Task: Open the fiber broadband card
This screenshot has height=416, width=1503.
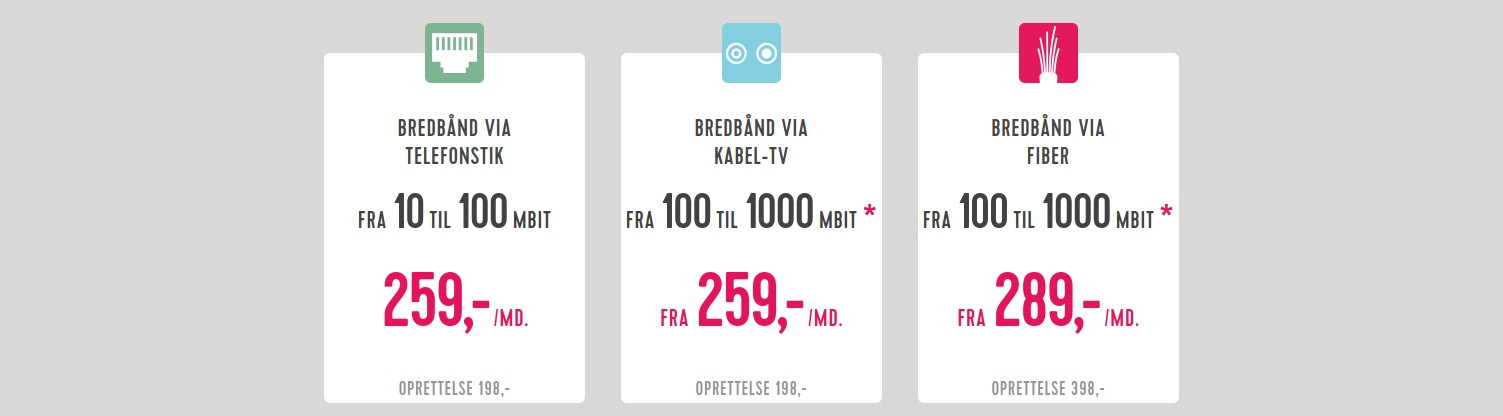Action: point(1048,228)
